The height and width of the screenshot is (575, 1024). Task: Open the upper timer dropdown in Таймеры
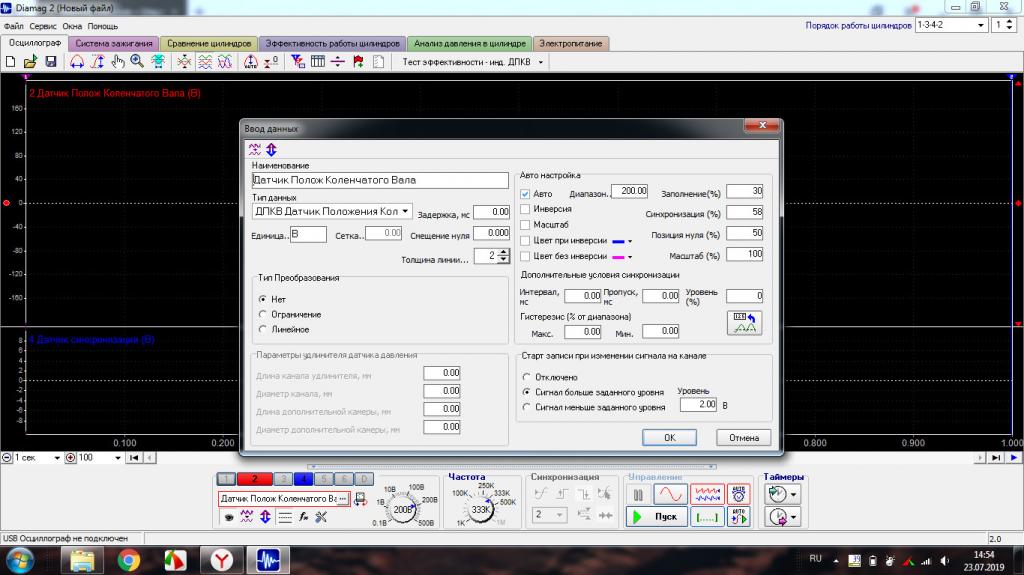[x=793, y=495]
